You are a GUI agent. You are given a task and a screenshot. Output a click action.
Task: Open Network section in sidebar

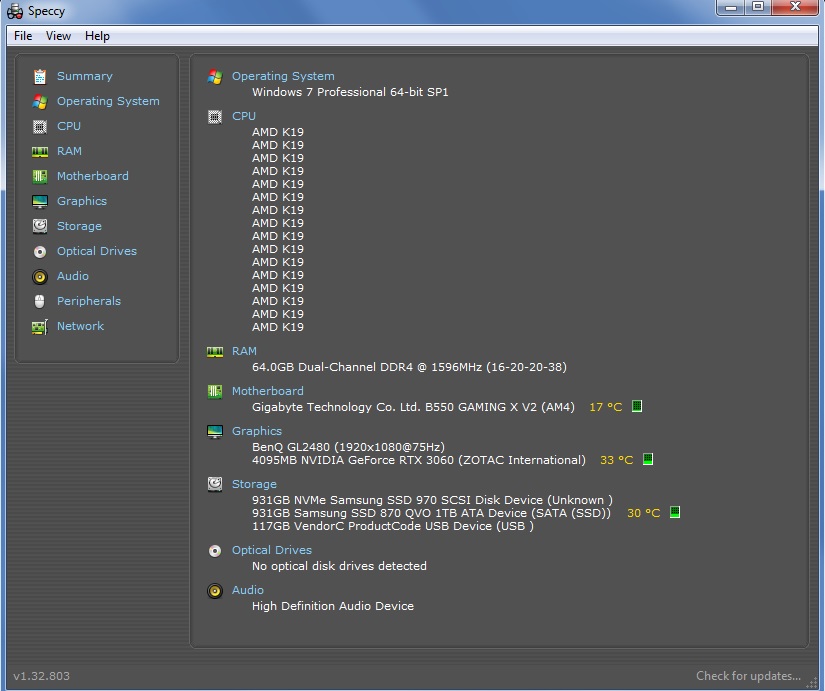(80, 326)
